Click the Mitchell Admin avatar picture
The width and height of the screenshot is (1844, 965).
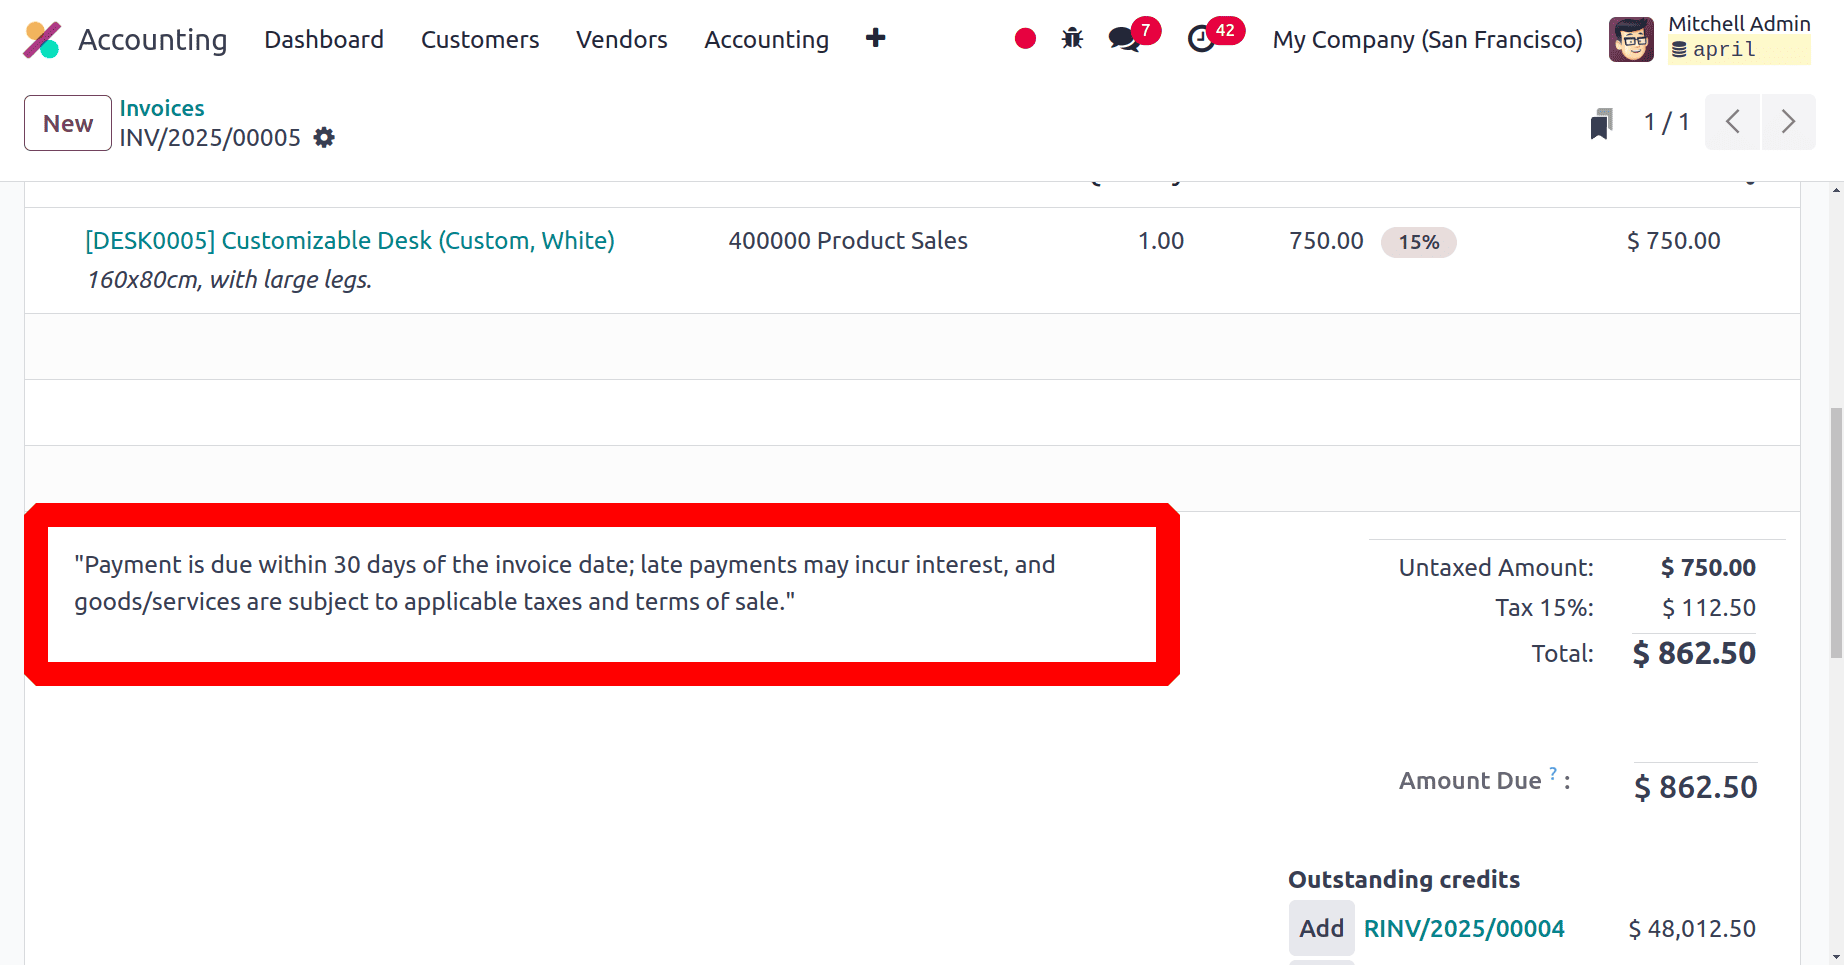coord(1631,40)
